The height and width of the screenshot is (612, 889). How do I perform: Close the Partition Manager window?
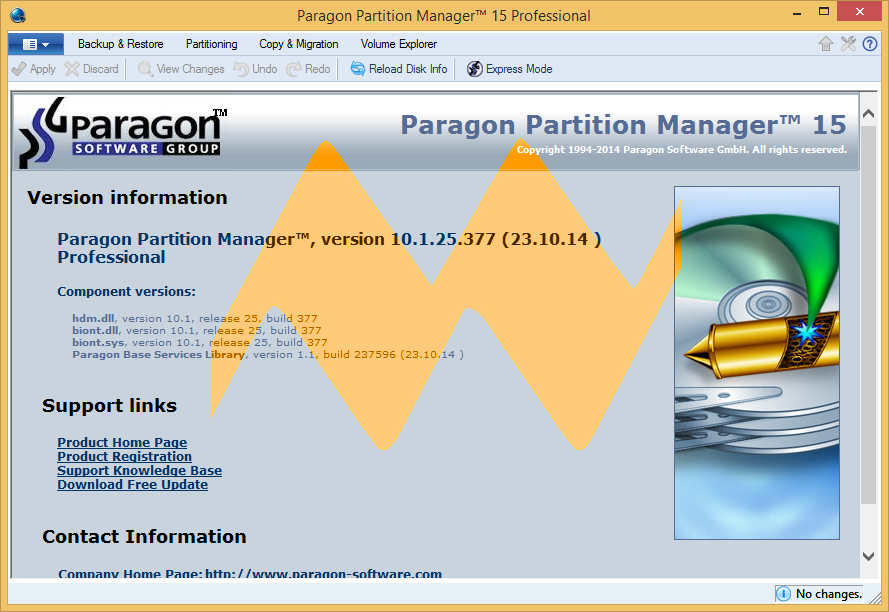[x=860, y=12]
